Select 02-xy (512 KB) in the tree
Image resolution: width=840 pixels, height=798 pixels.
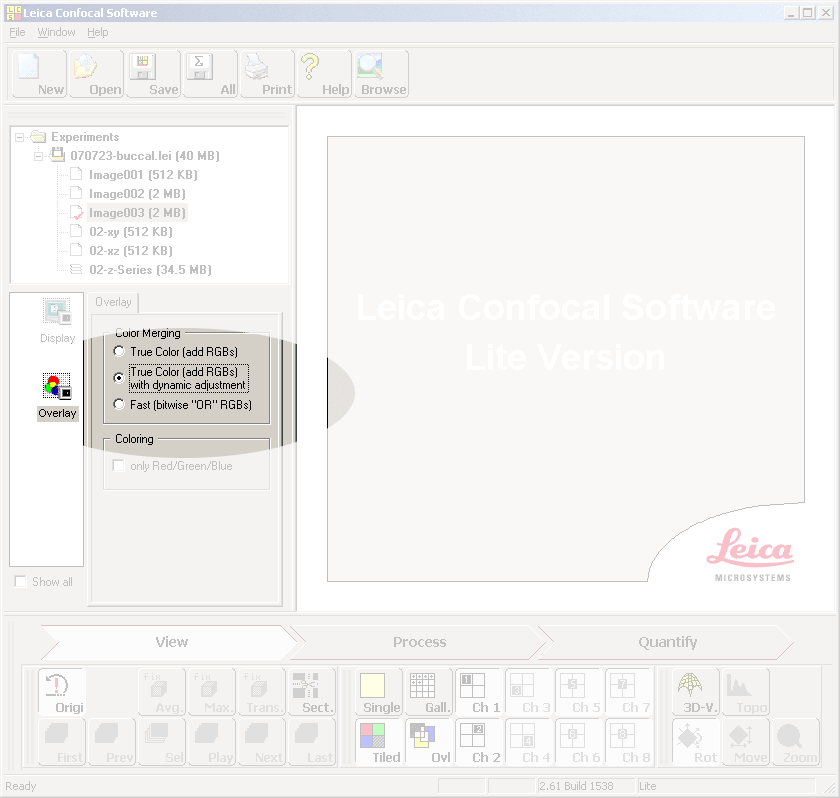coord(131,231)
